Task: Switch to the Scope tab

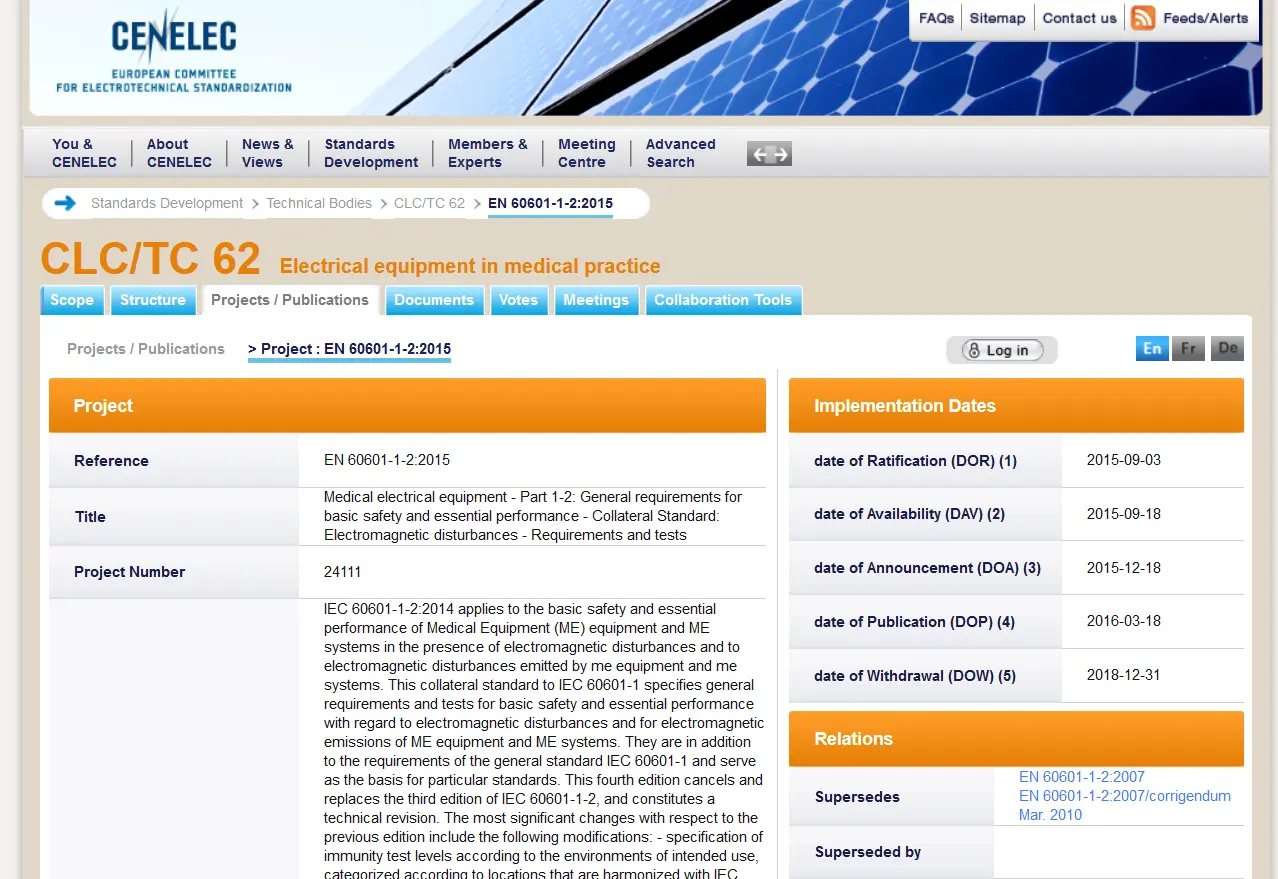Action: pos(72,300)
